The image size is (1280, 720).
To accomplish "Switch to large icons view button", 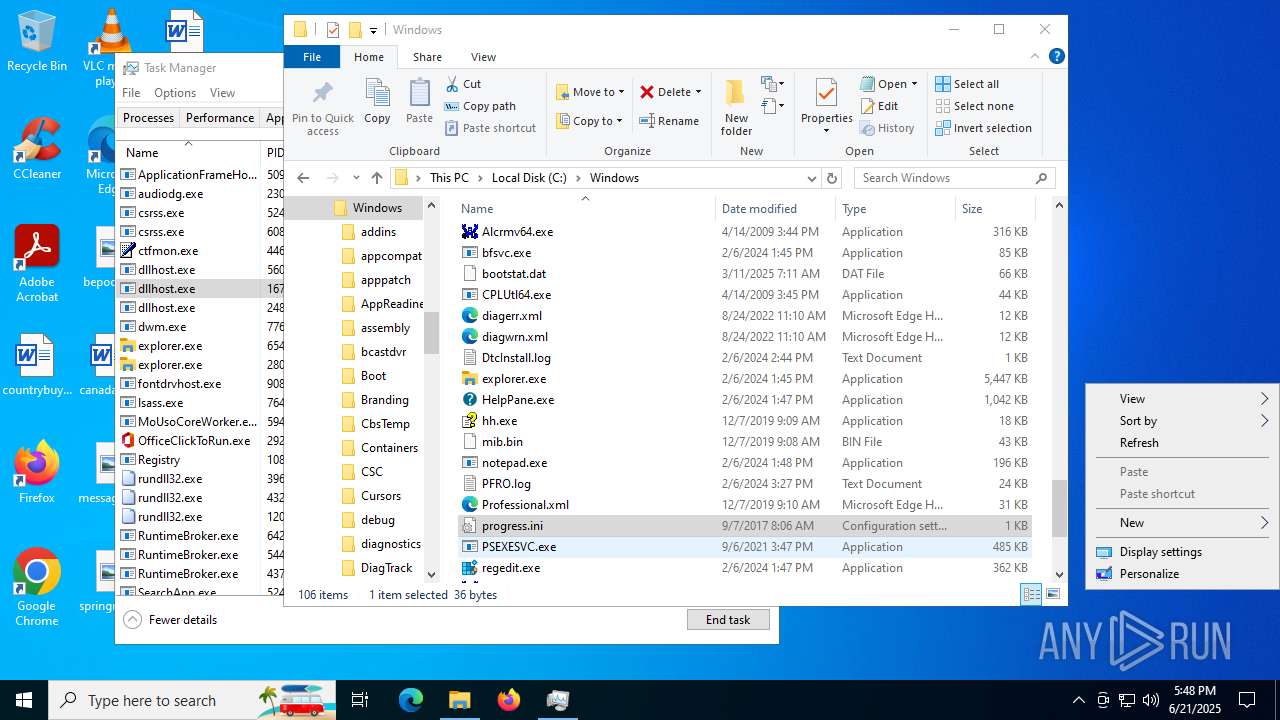I will (1052, 594).
